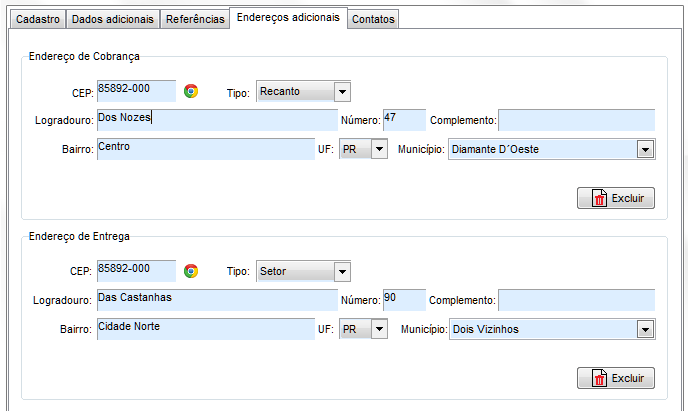The height and width of the screenshot is (411, 688).
Task: Focus the Bairro field containing Cidade Norte
Action: click(205, 329)
